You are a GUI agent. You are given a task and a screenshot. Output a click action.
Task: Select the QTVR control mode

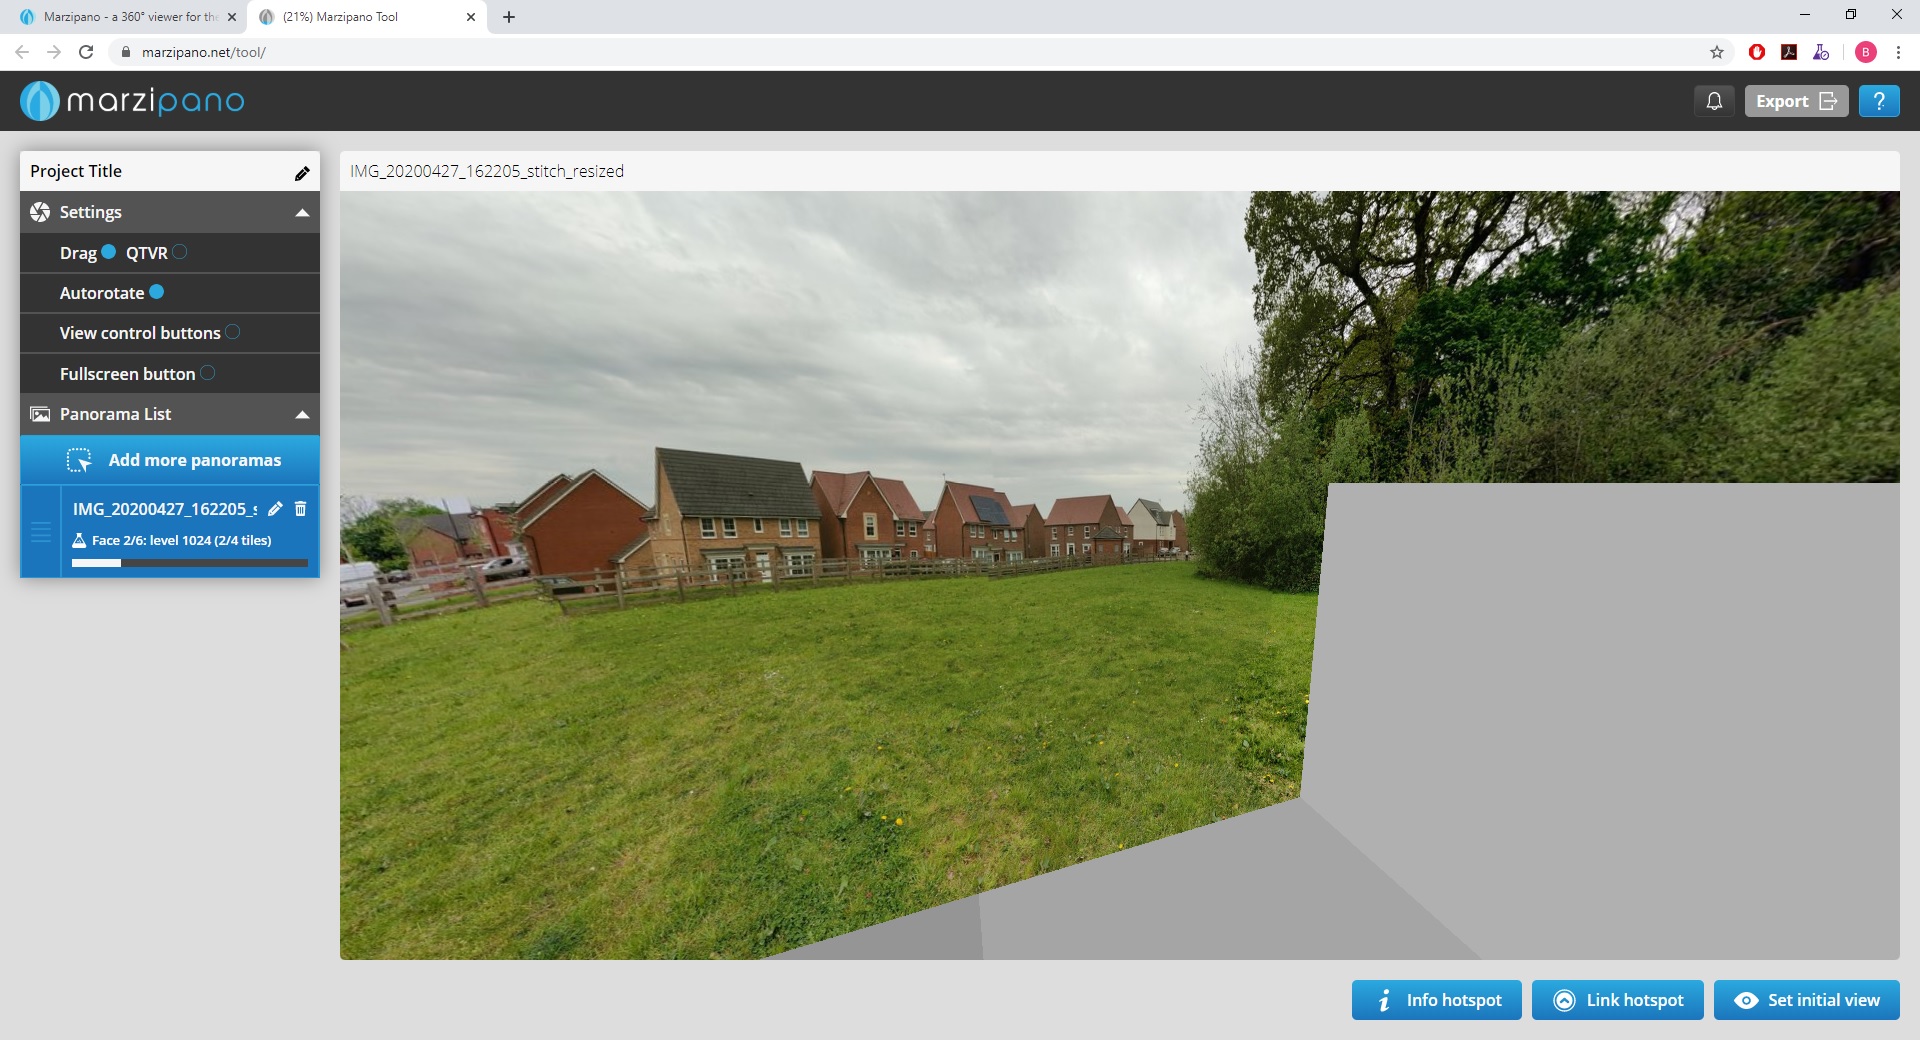point(180,252)
